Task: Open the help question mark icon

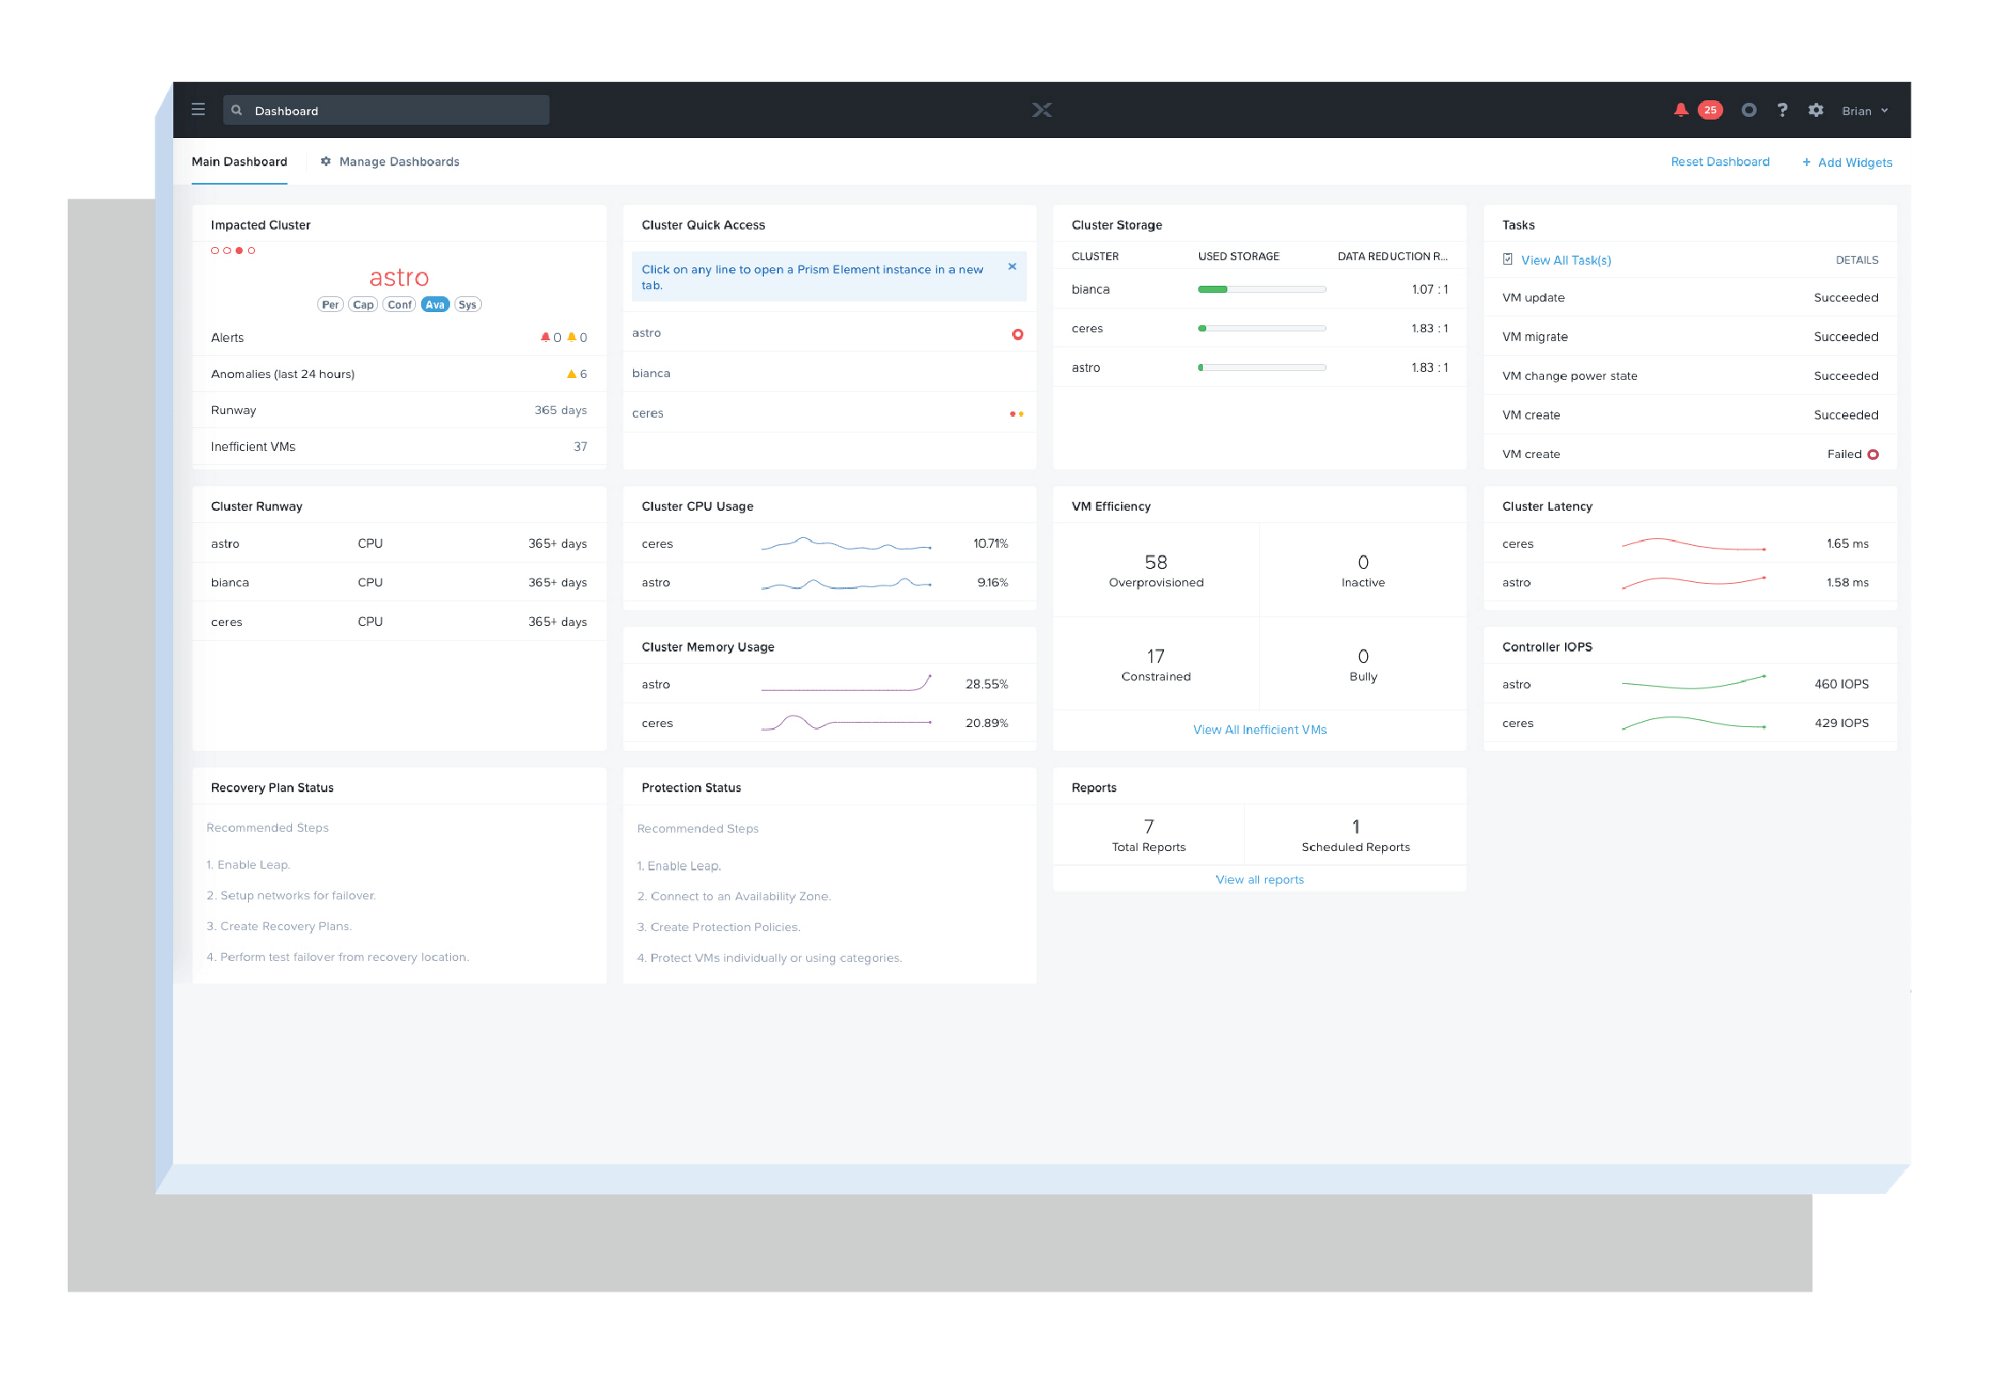Action: 1782,110
